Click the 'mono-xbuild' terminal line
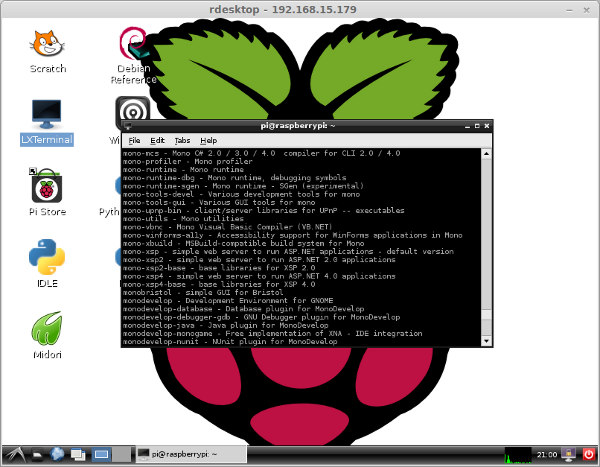 click(x=243, y=243)
